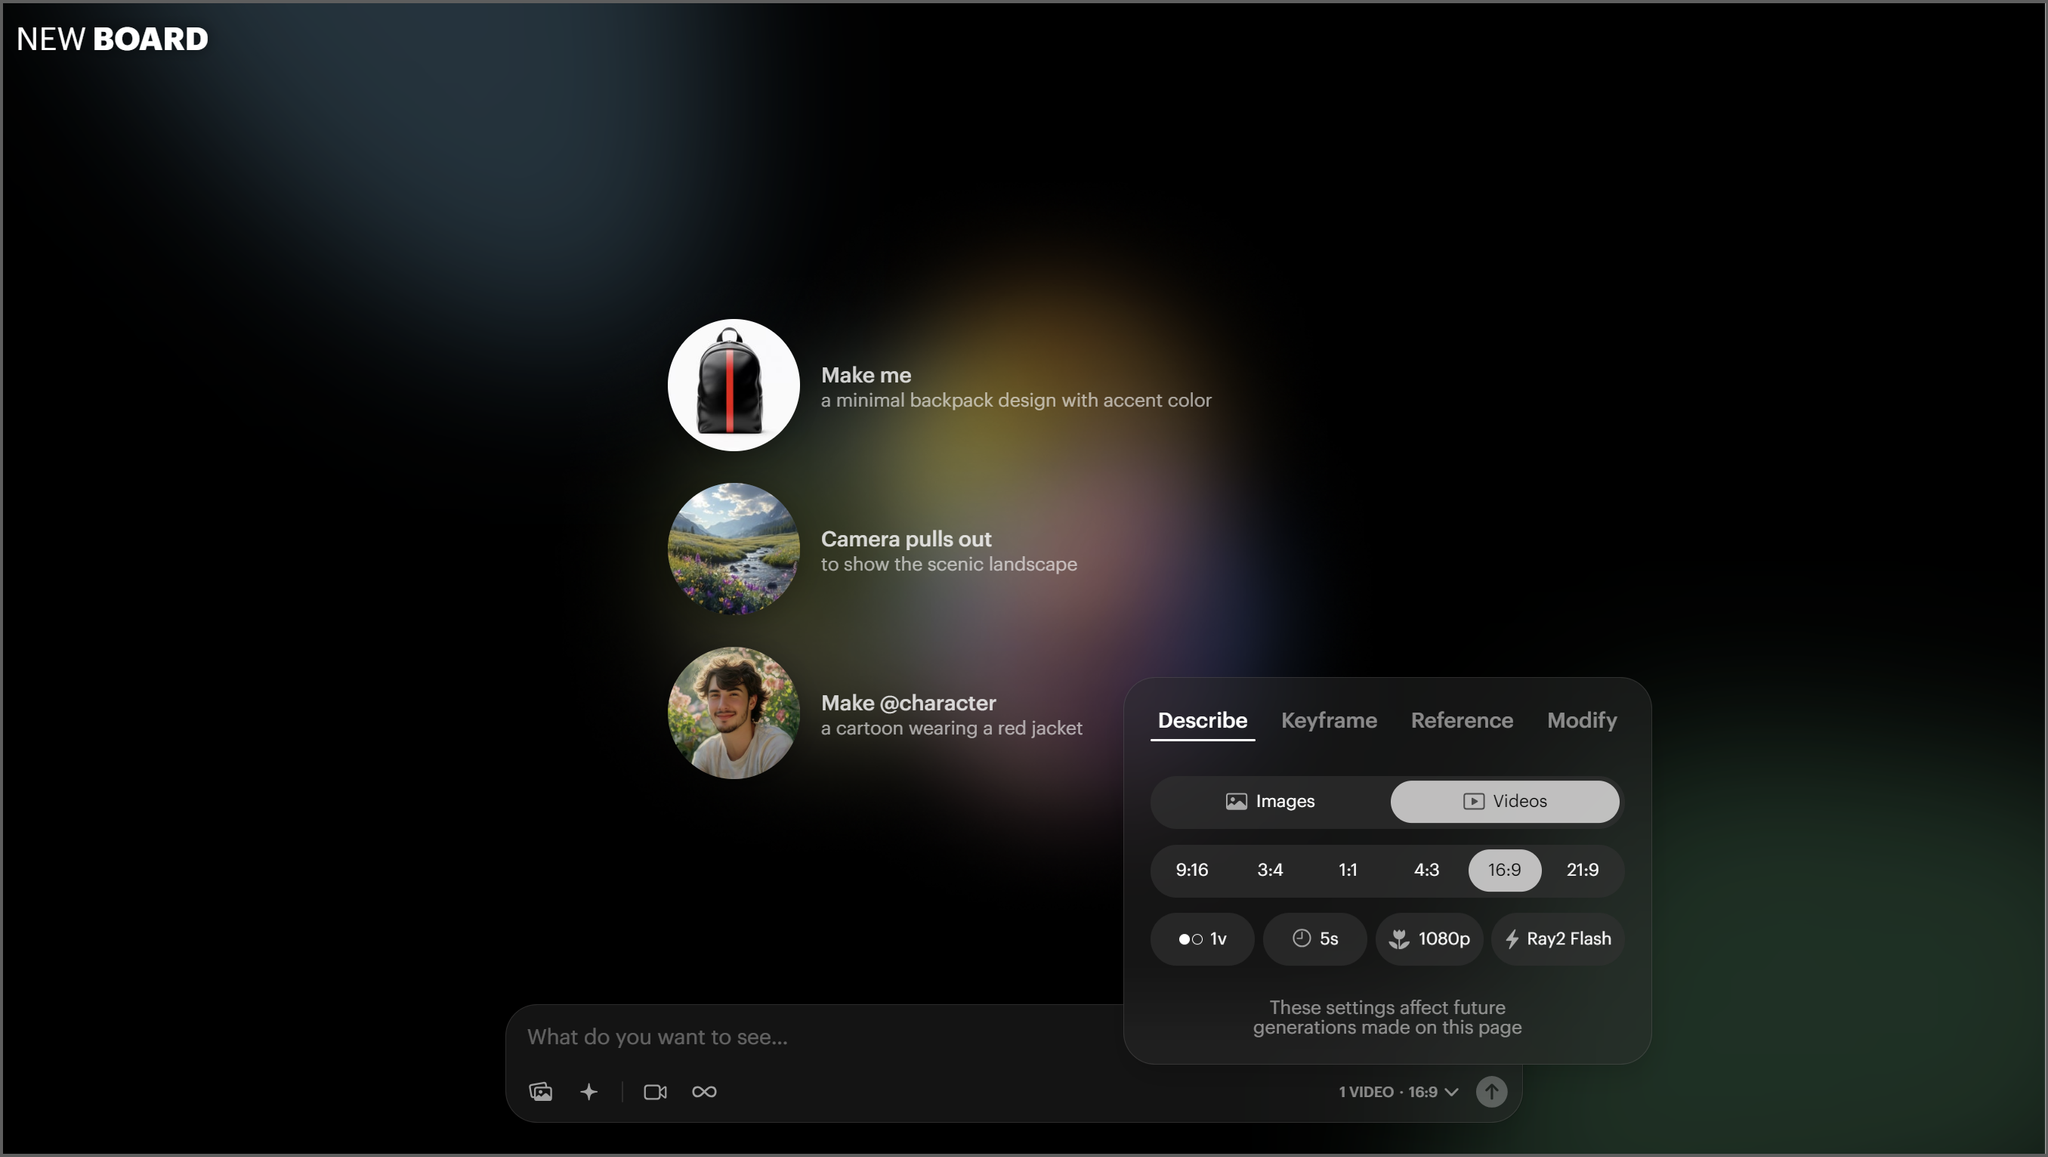The height and width of the screenshot is (1157, 2048).
Task: Choose the 4:3 aspect ratio
Action: tap(1426, 870)
